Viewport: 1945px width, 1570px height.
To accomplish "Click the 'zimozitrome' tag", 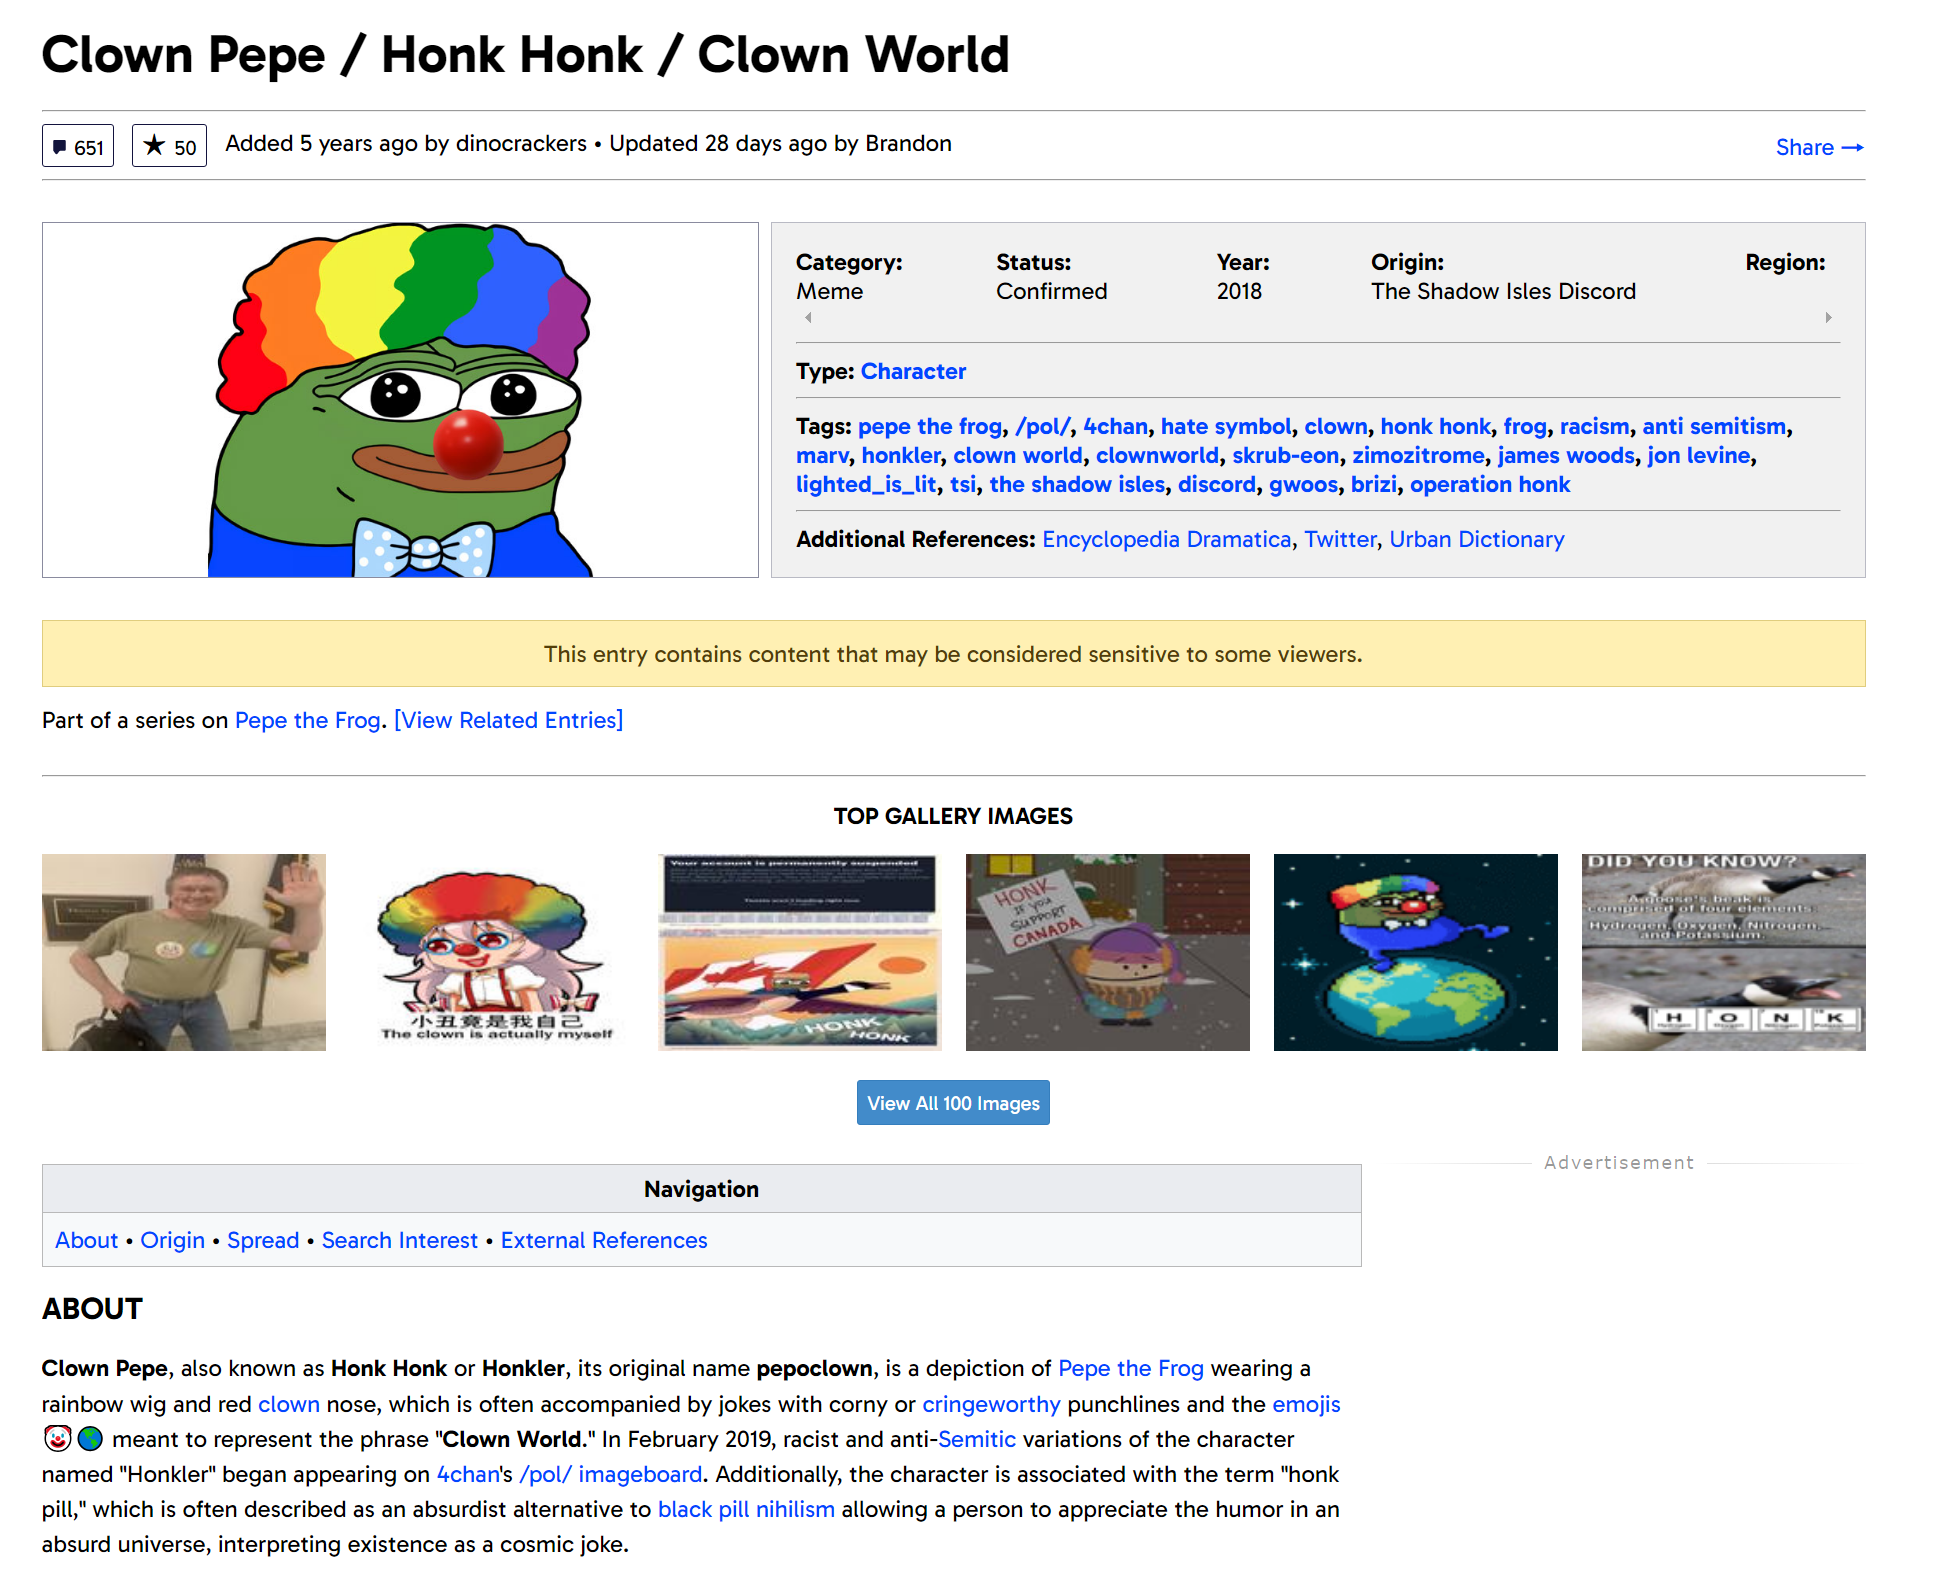I will pos(1418,455).
